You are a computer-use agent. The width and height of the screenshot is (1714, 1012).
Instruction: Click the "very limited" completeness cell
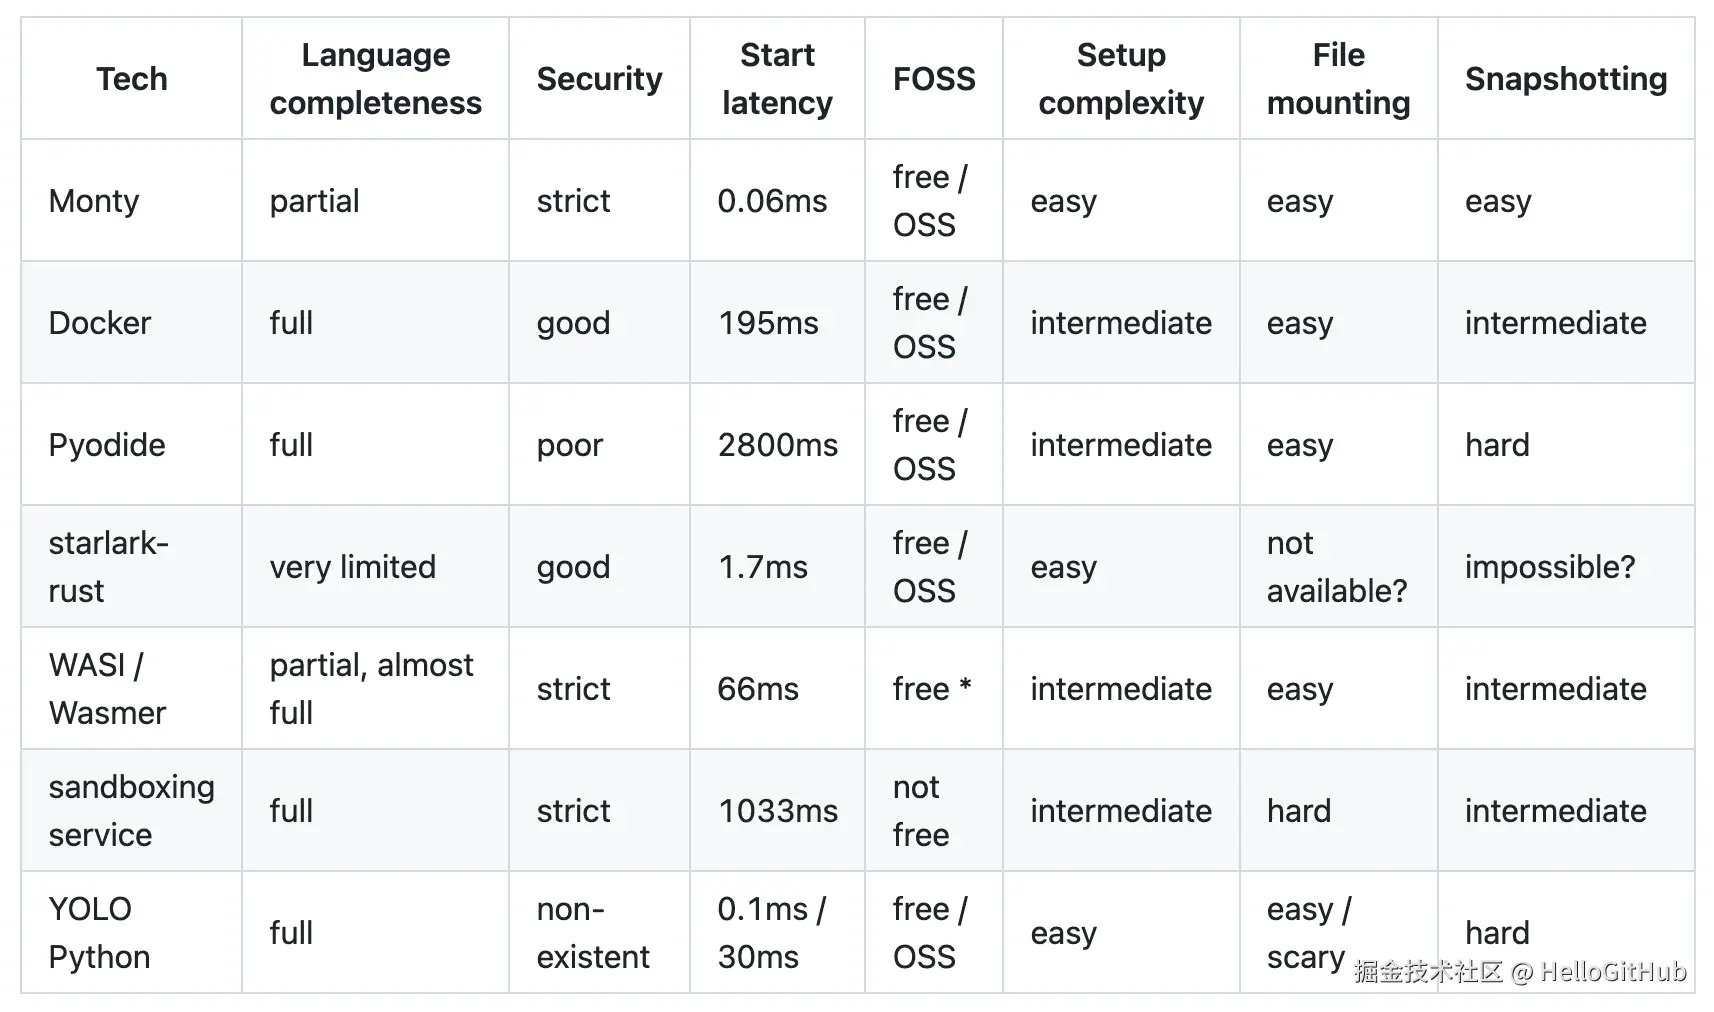click(x=352, y=567)
